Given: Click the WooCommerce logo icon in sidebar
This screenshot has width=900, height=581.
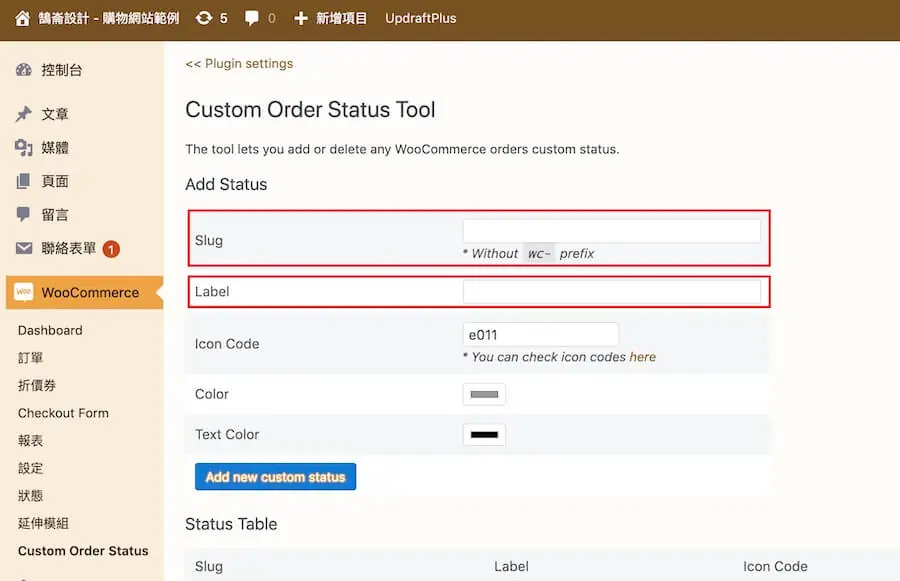Looking at the screenshot, I should pyautogui.click(x=24, y=292).
